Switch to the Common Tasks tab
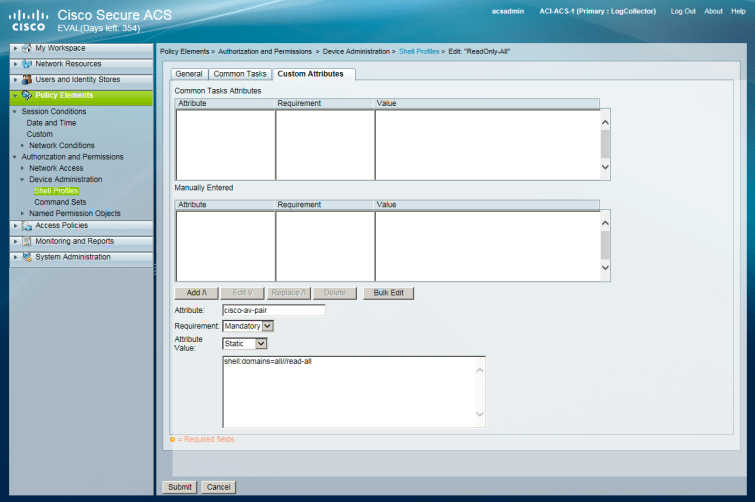 point(240,74)
